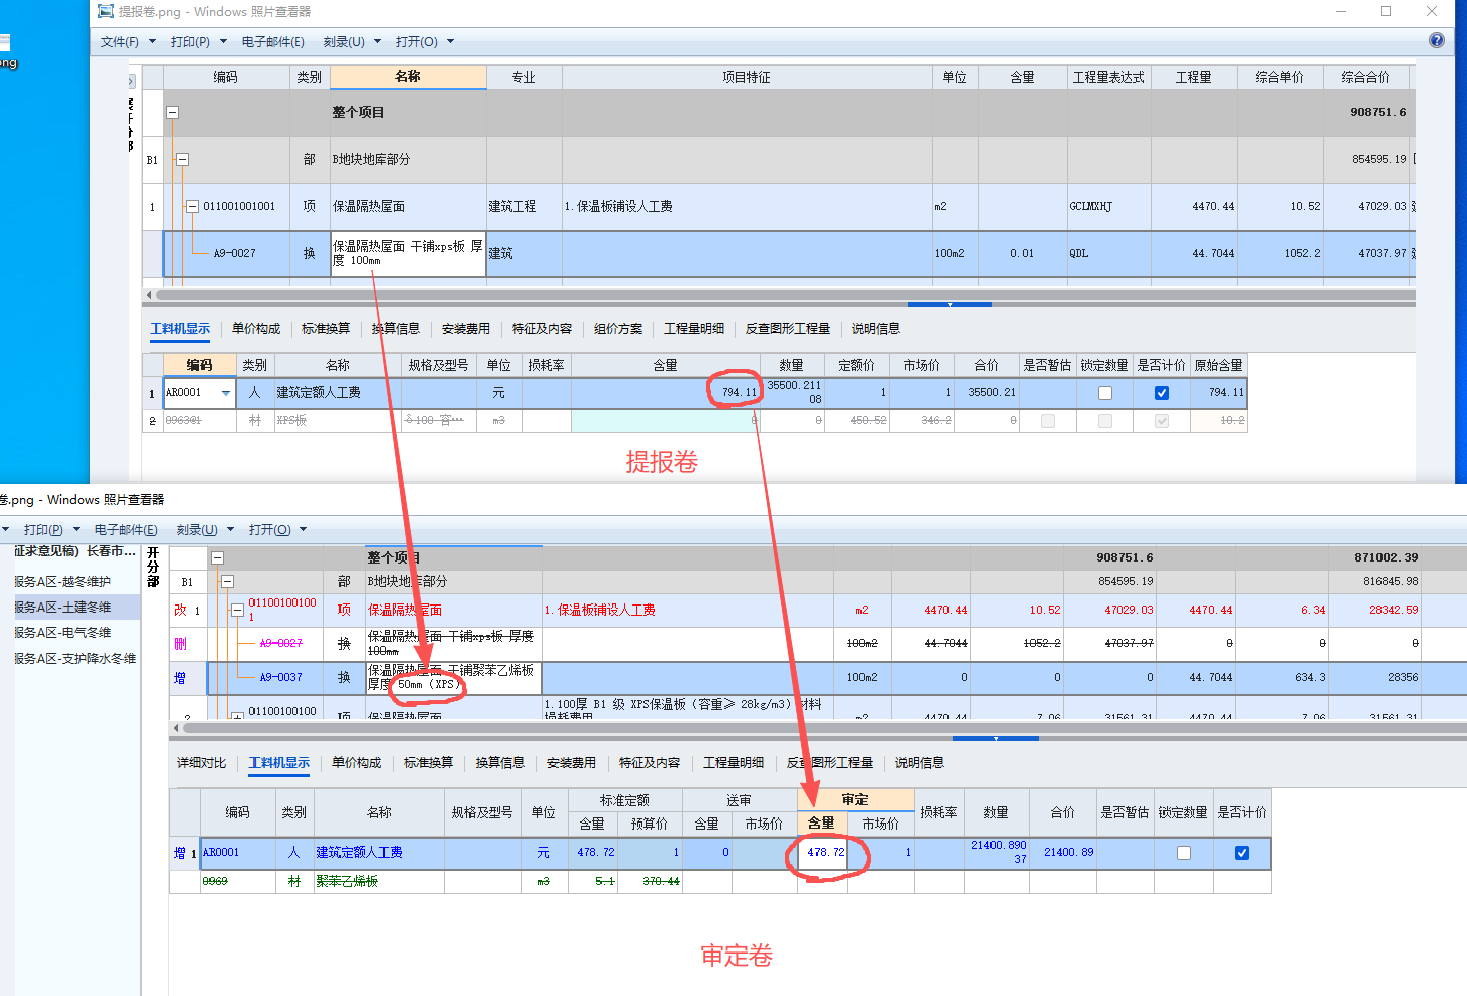Untick the 是否计价 checkbox in the 794.11 row
This screenshot has width=1467, height=996.
pyautogui.click(x=1162, y=393)
